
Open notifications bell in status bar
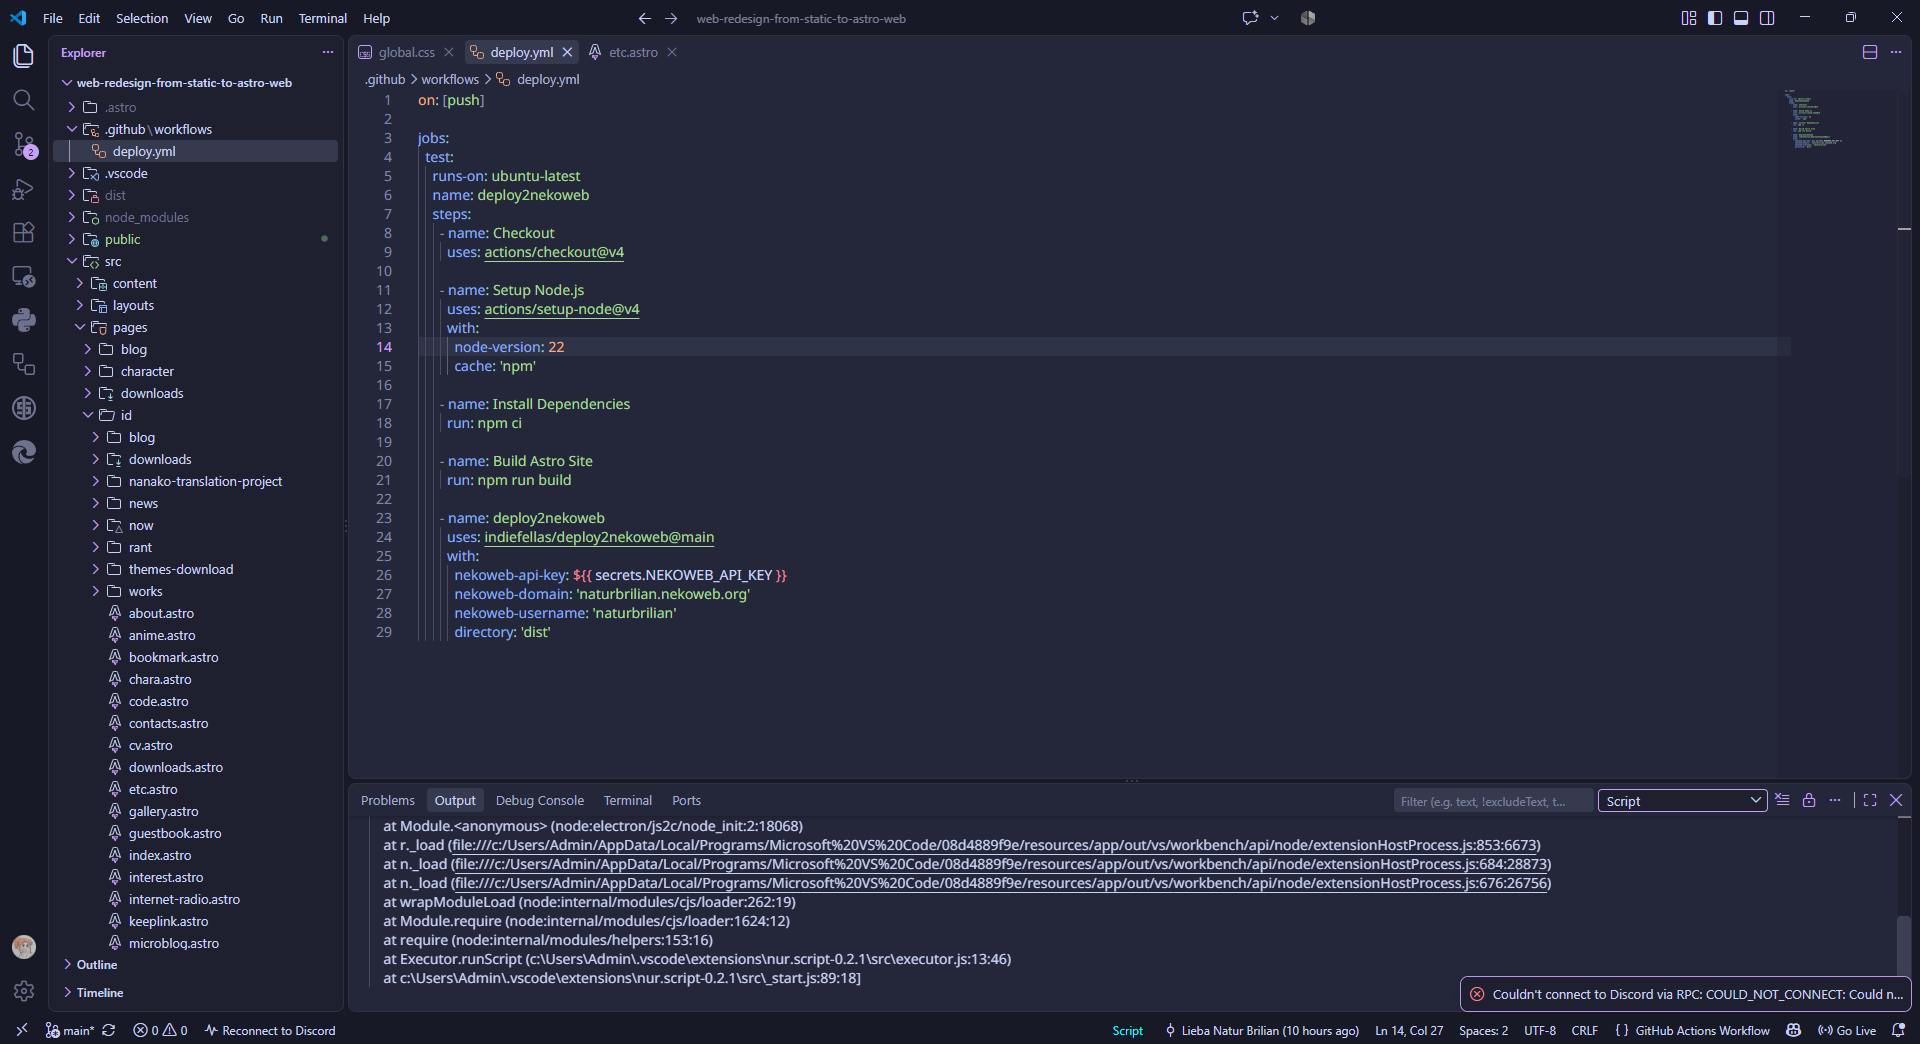1898,1030
